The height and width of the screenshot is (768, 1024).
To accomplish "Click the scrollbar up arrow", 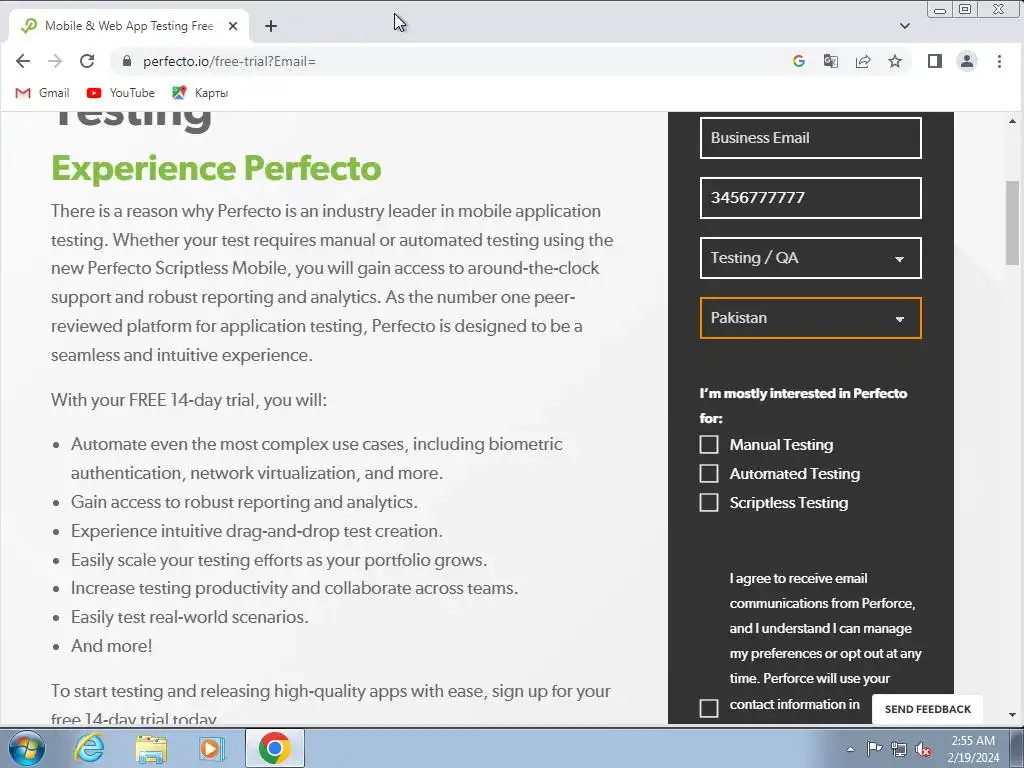I will tap(1012, 121).
